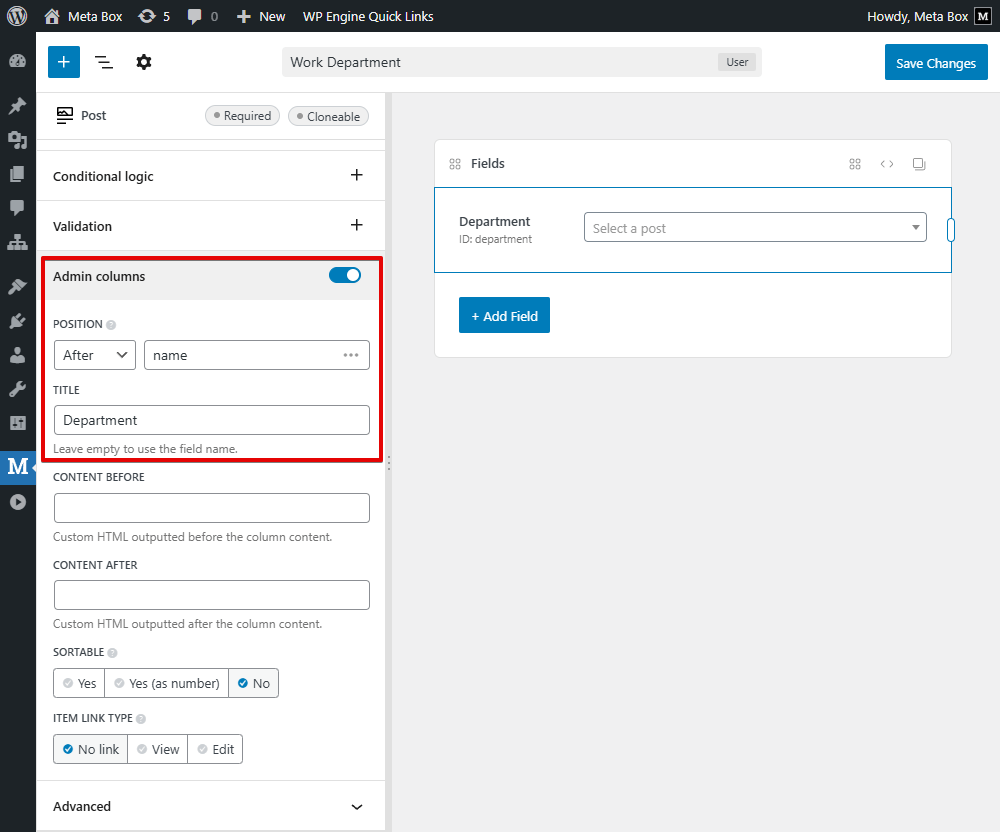Expand the Advanced section
This screenshot has height=832, width=1000.
point(357,807)
